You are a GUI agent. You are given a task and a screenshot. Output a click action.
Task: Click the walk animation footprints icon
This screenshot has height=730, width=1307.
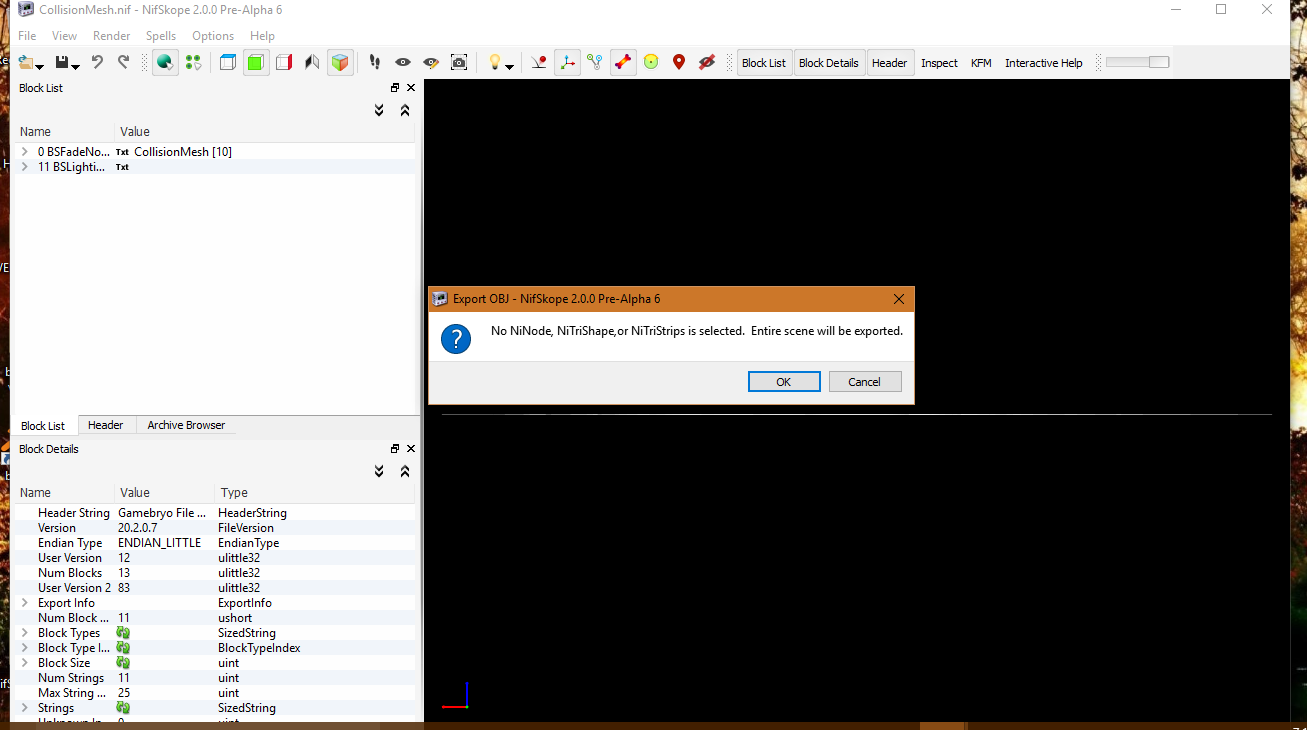pos(375,62)
